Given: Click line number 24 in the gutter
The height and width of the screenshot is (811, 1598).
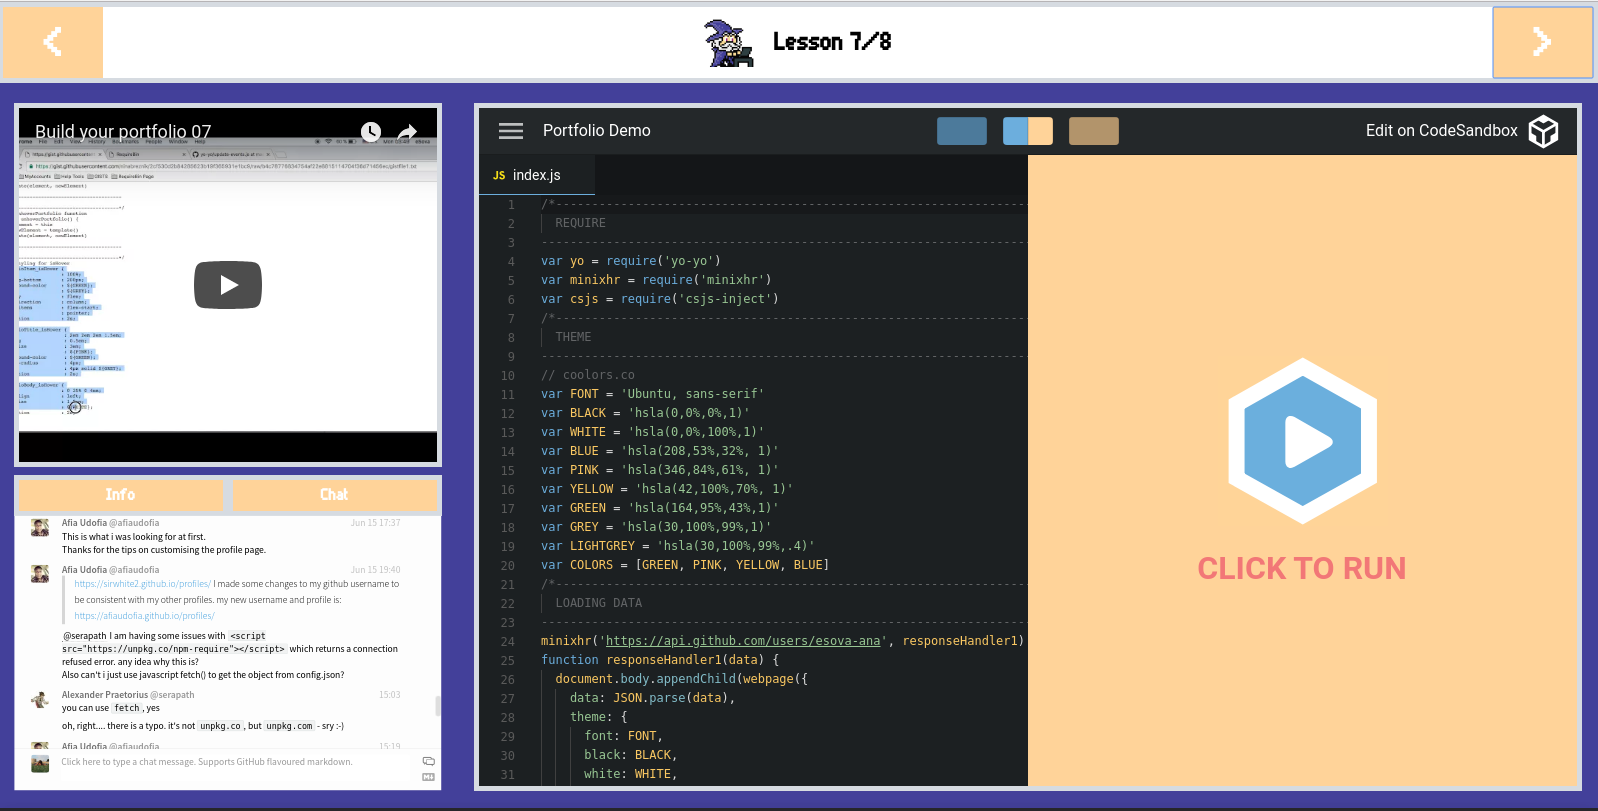Looking at the screenshot, I should [x=508, y=642].
